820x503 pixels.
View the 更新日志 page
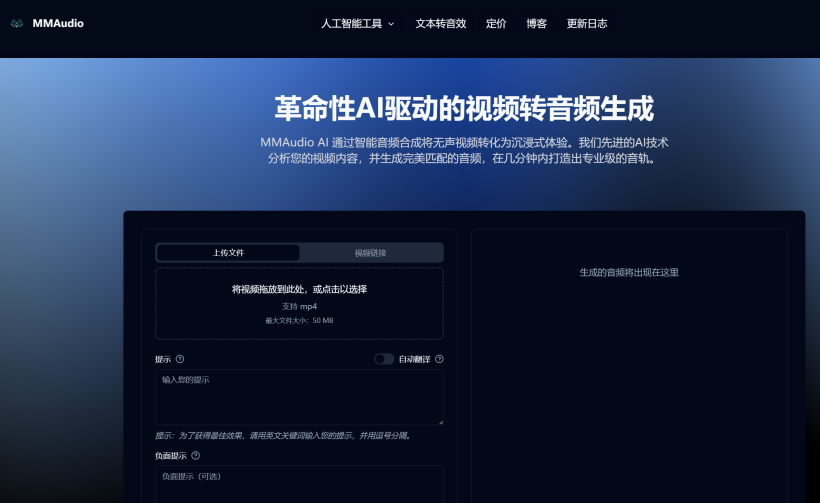pos(587,24)
